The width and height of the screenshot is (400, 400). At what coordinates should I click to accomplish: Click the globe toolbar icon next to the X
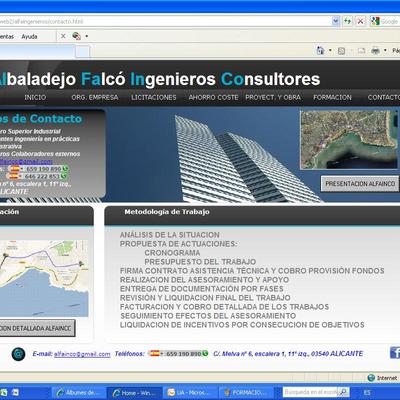tap(76, 36)
